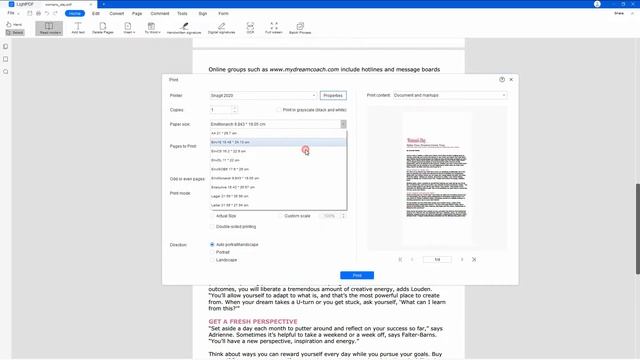Select the Hand tool
The height and width of the screenshot is (360, 640).
(14, 24)
